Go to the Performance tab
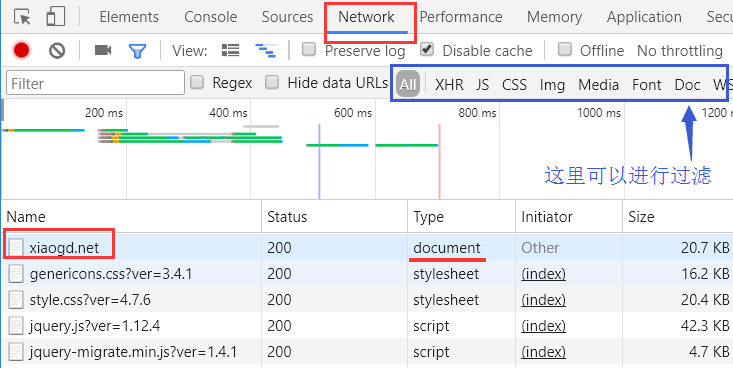733x368 pixels. [x=460, y=17]
